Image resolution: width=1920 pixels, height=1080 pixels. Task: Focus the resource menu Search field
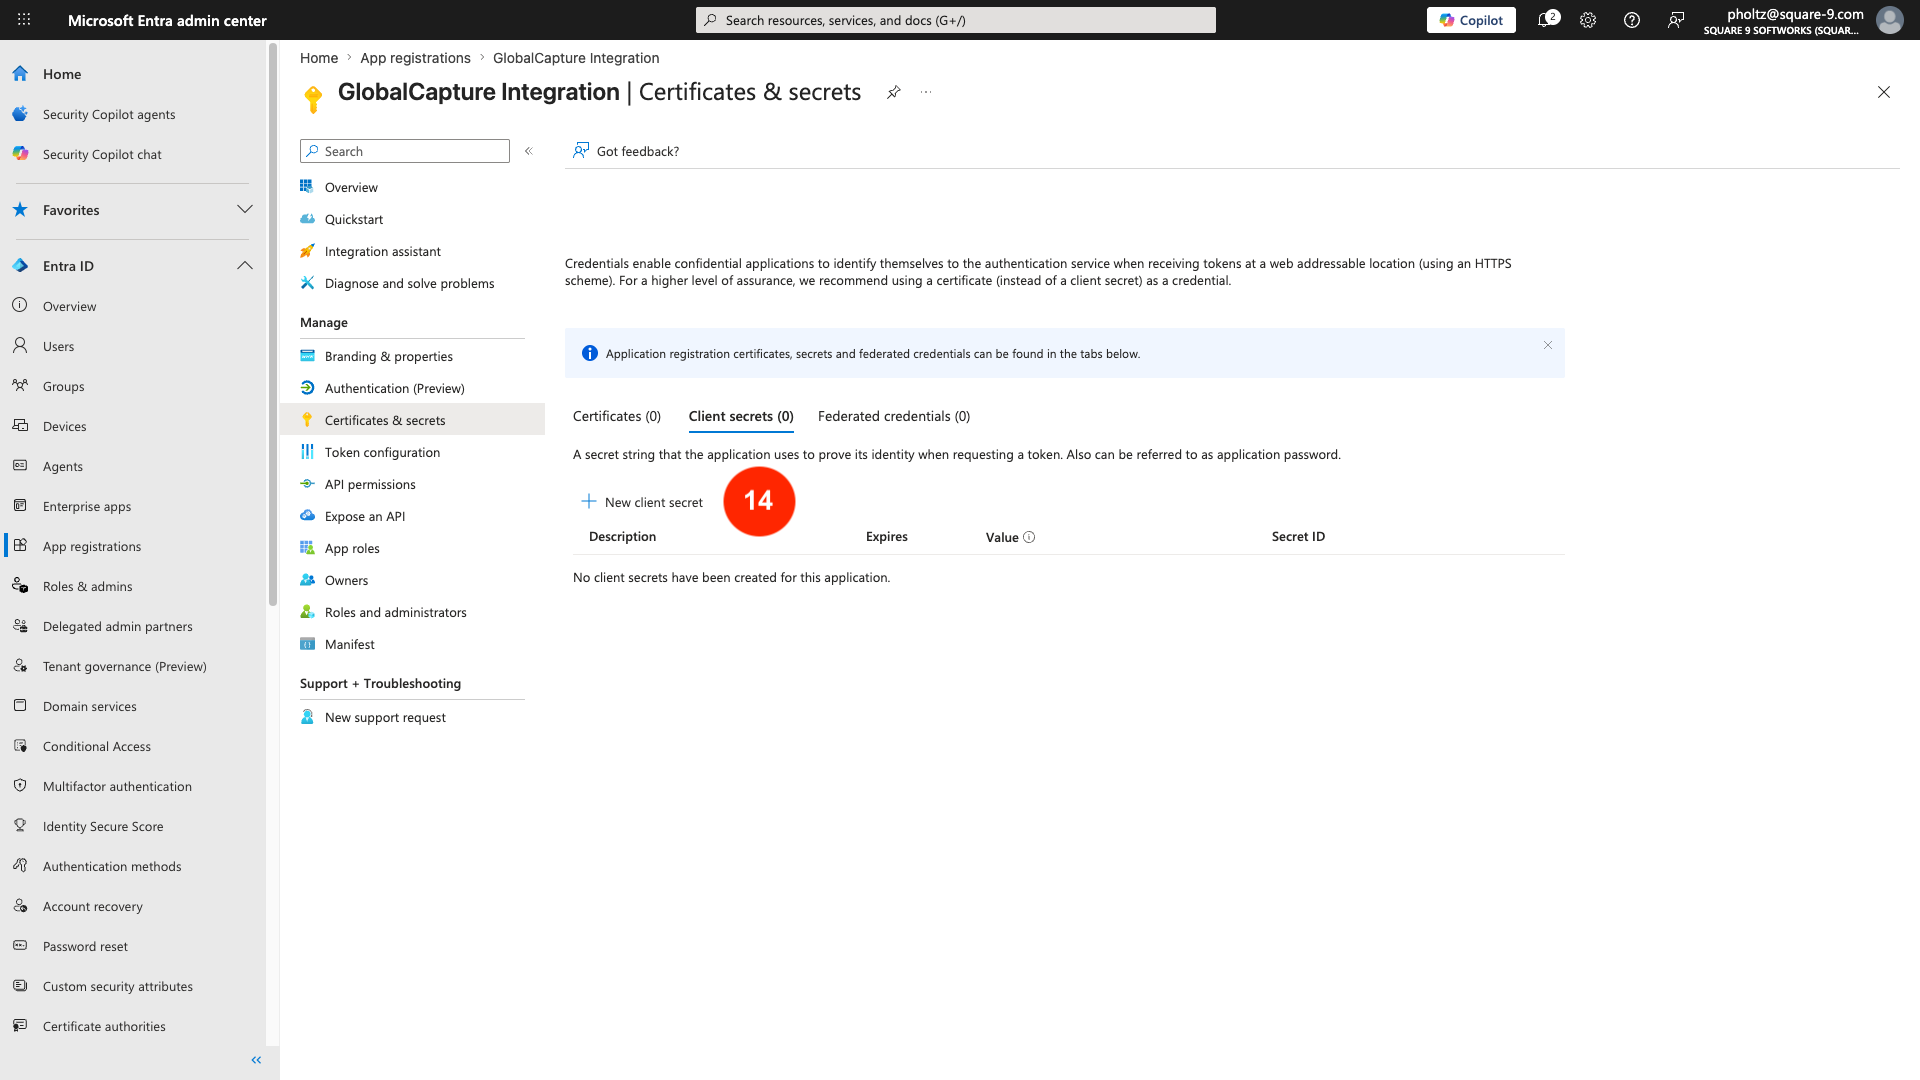pos(405,151)
